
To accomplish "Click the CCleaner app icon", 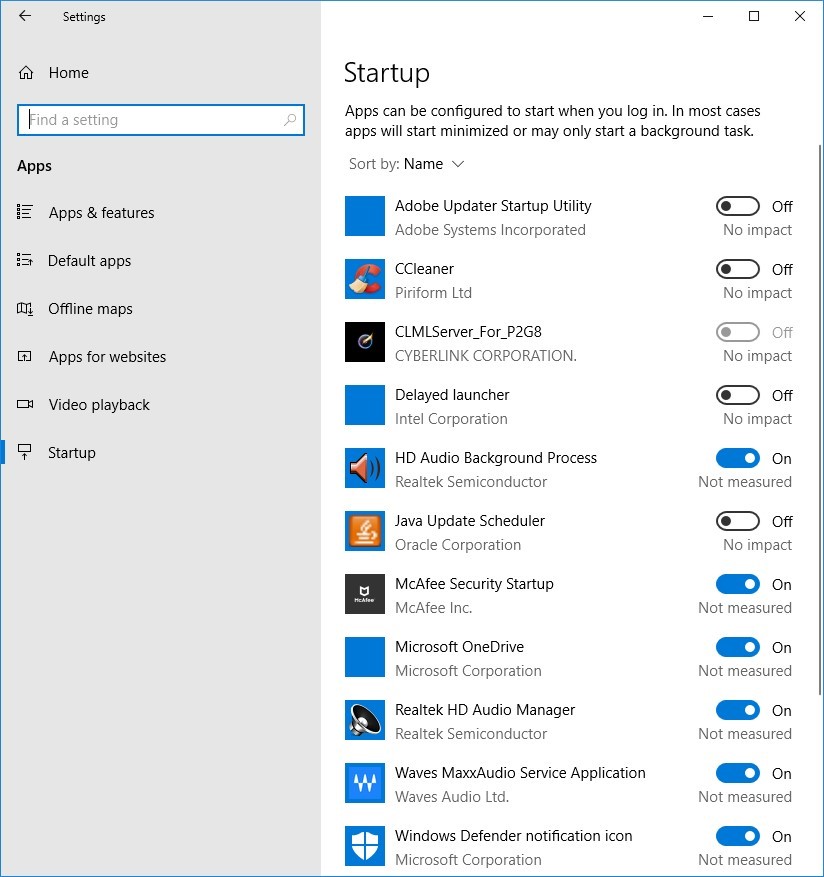I will coord(365,279).
